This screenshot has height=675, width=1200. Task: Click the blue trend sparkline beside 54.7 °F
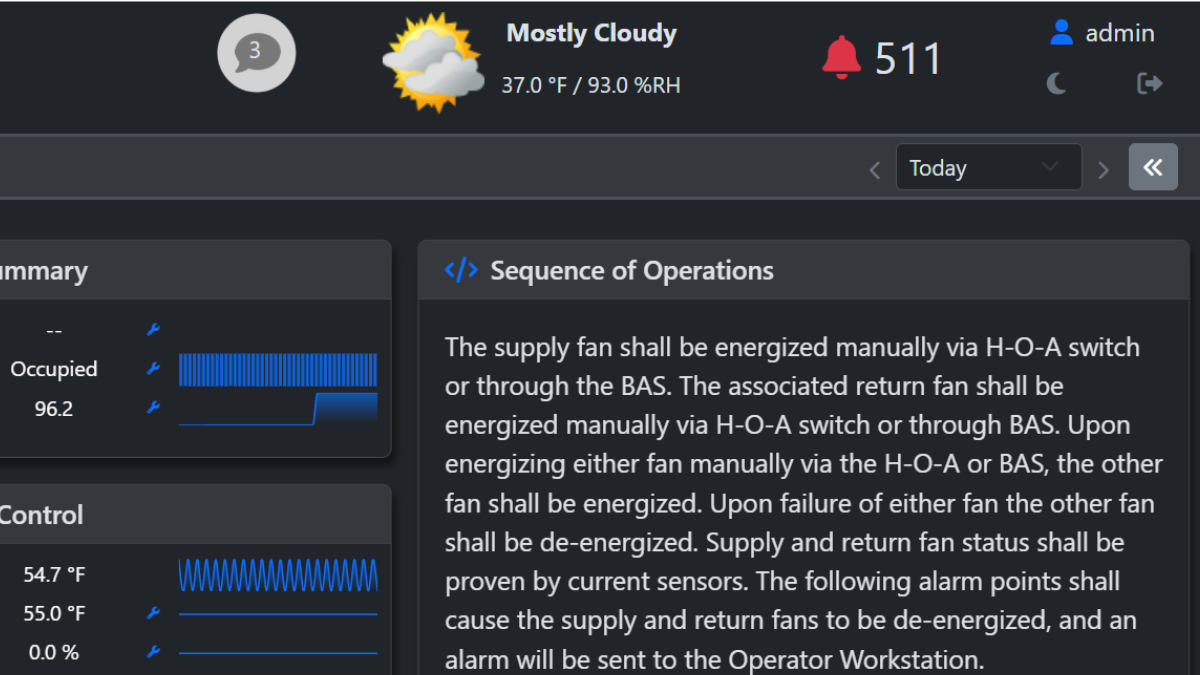coord(278,575)
